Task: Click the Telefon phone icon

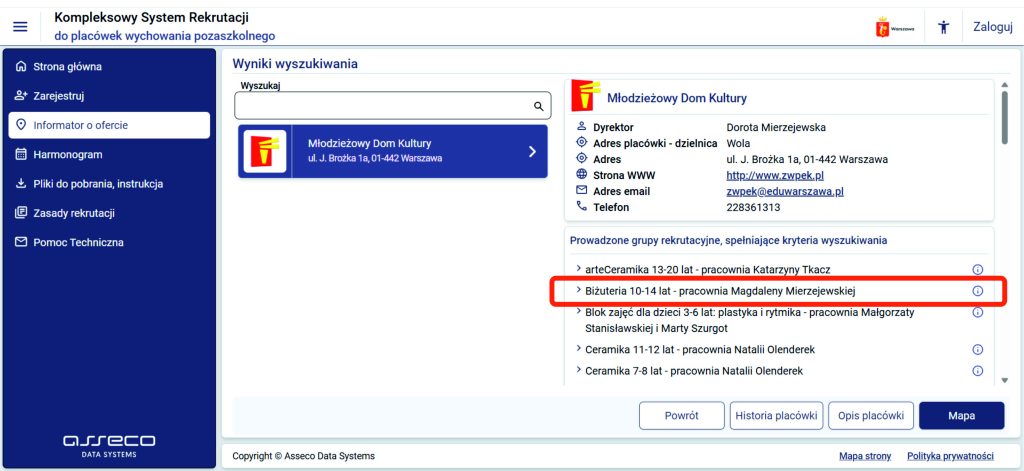Action: [582, 206]
